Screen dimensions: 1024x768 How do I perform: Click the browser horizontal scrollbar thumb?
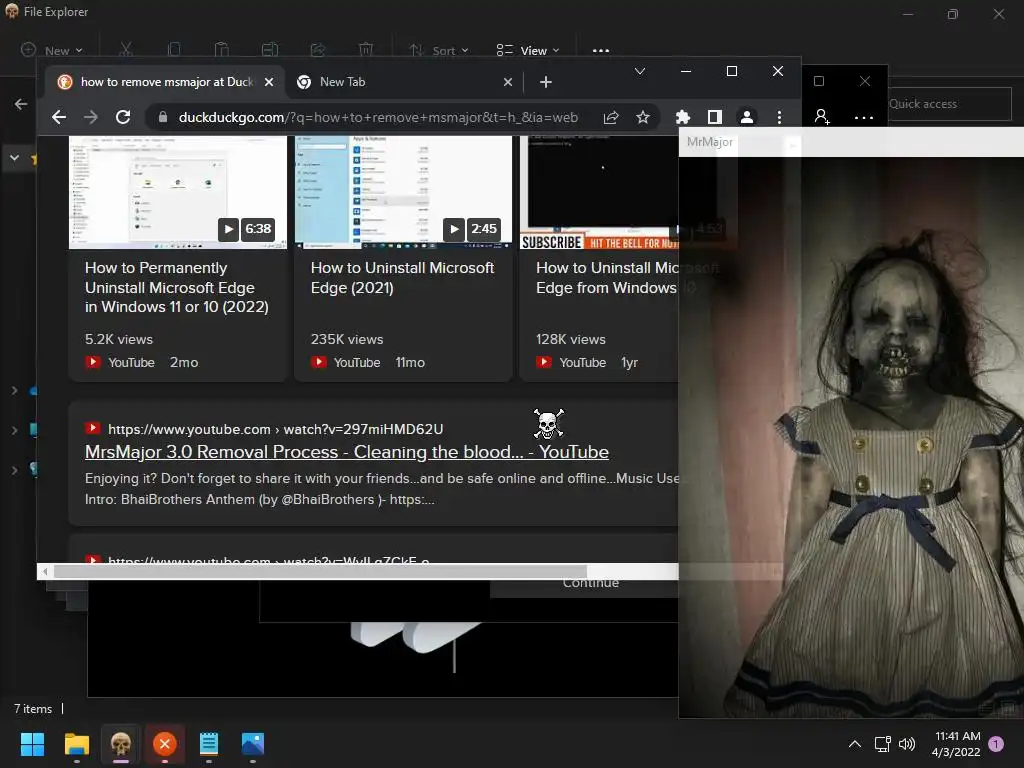click(x=320, y=571)
